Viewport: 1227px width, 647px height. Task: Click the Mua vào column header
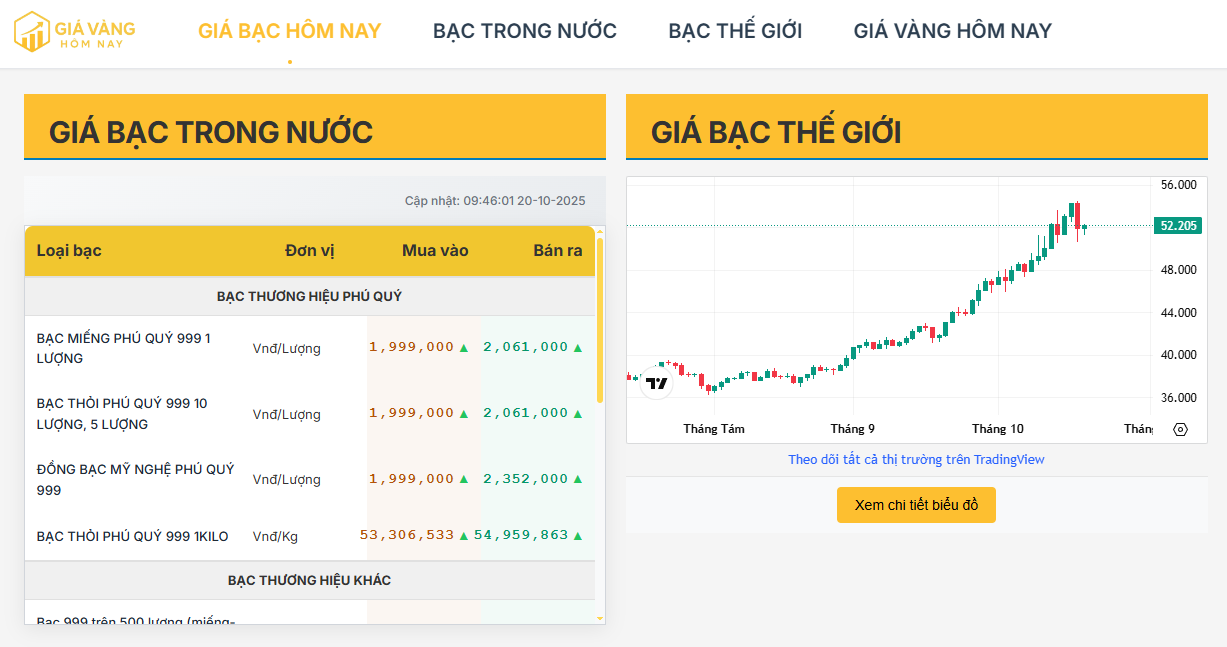[435, 251]
